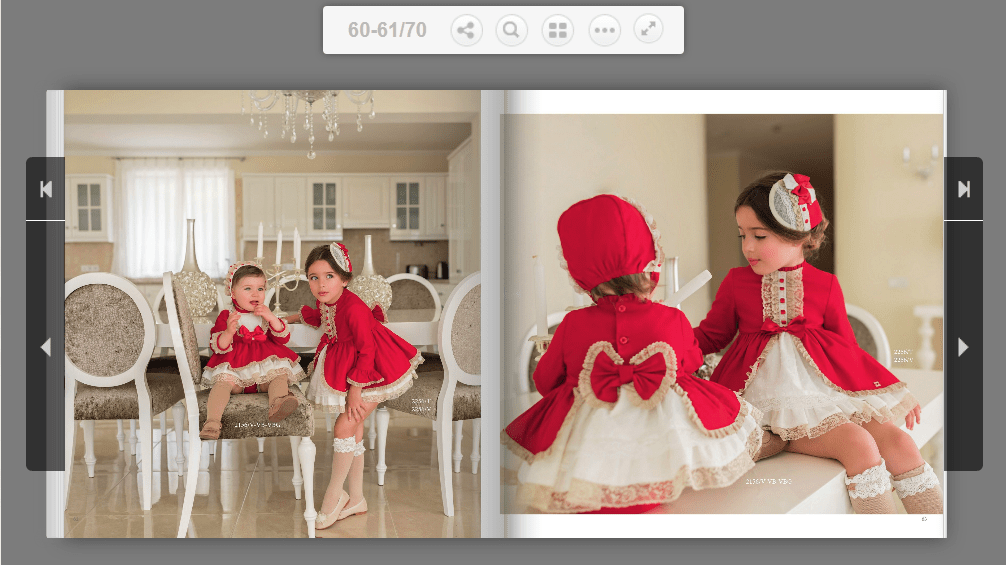Show the page thumbnails grid

pos(557,30)
